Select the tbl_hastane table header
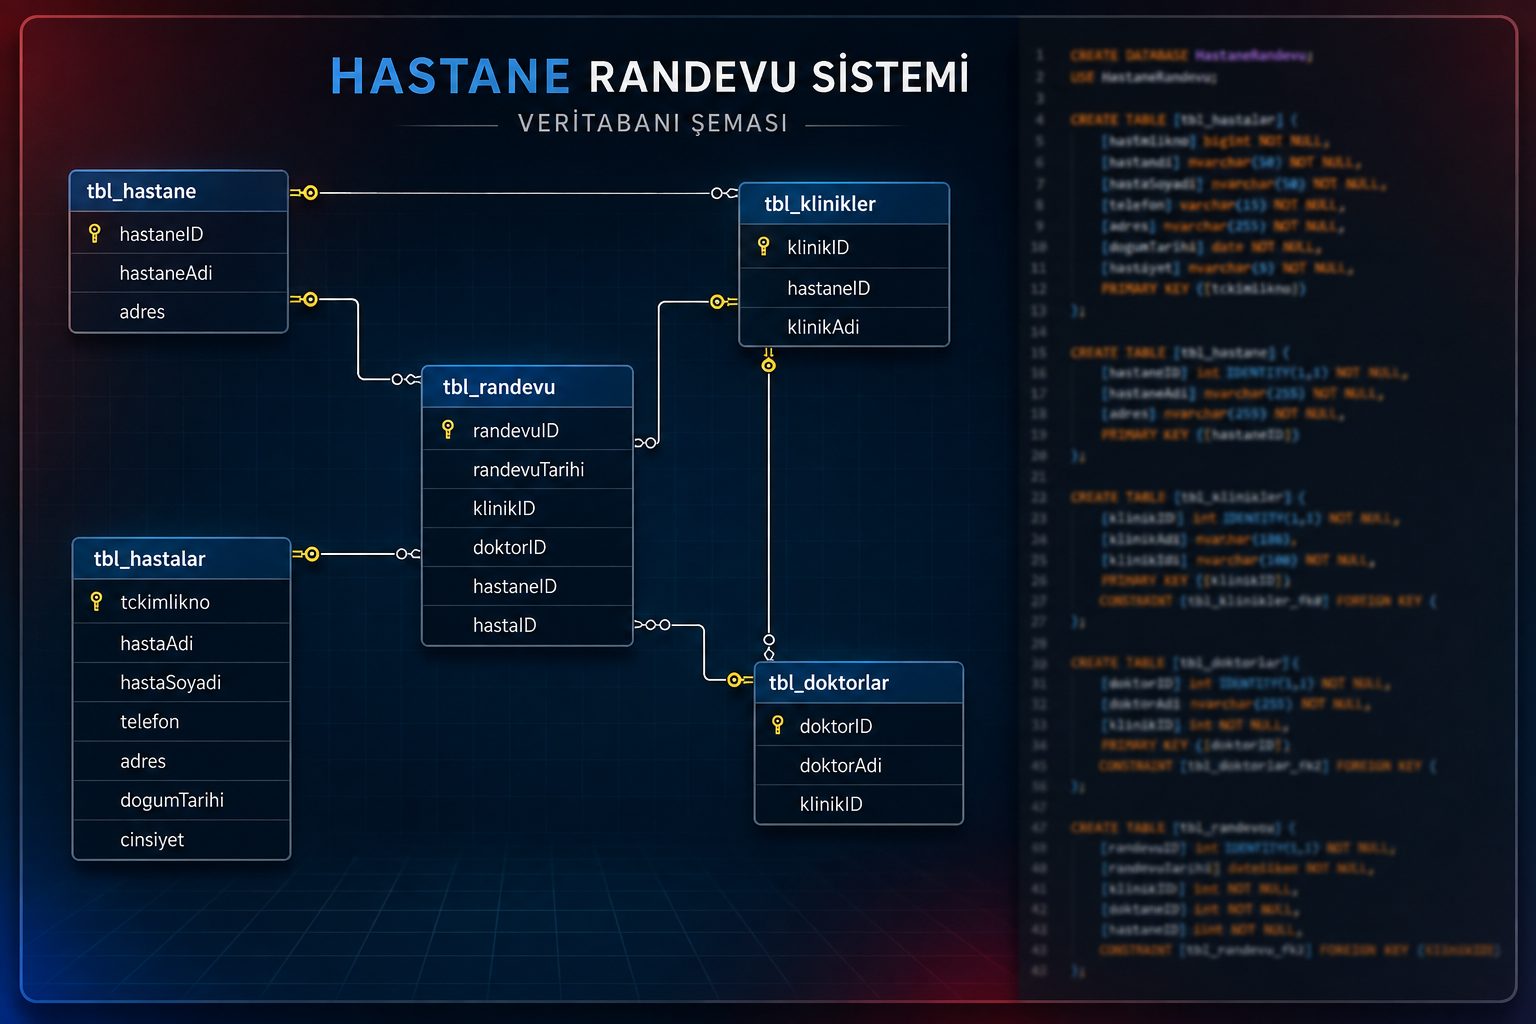The image size is (1536, 1024). pyautogui.click(x=179, y=191)
